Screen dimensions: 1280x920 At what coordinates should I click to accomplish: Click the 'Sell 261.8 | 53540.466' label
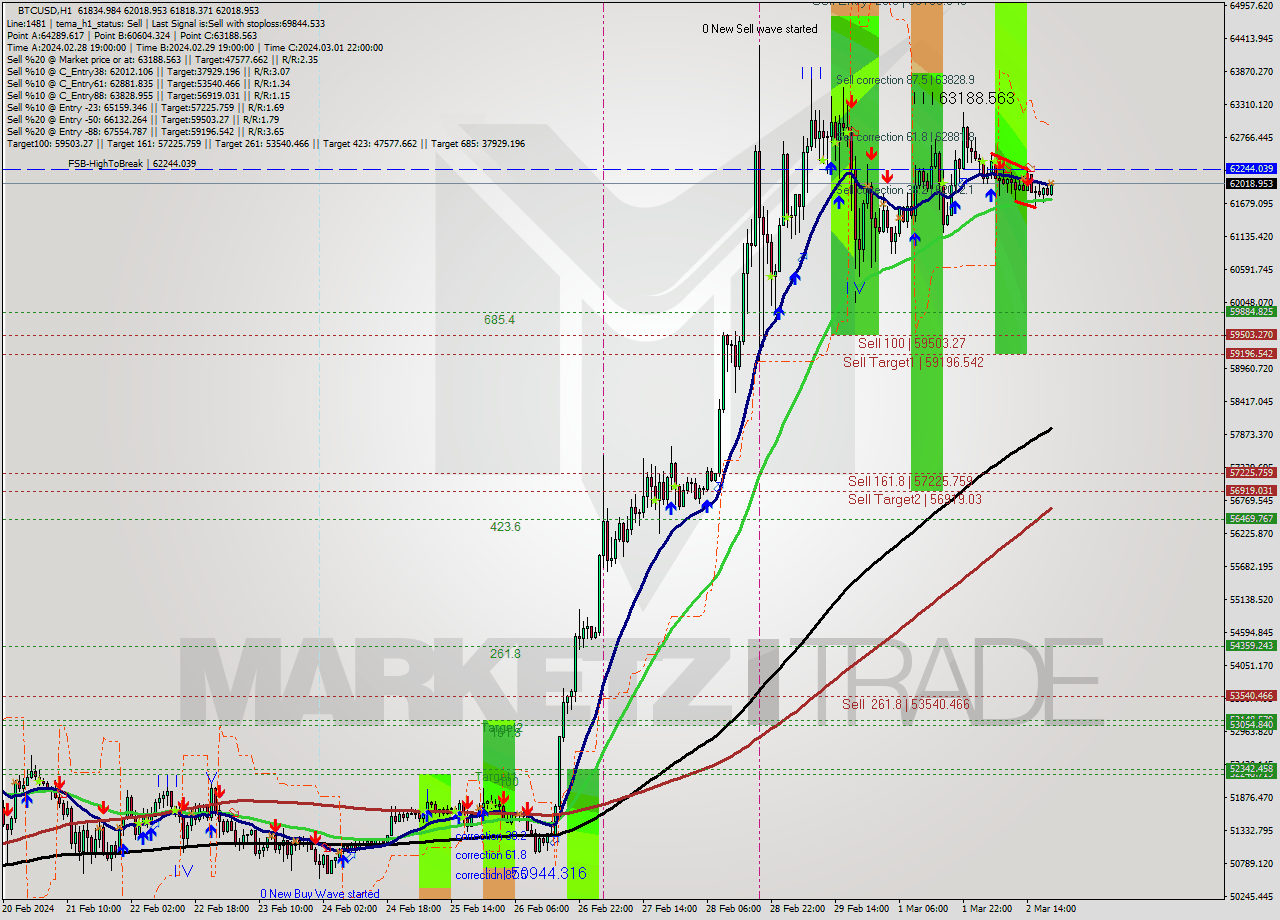pos(905,704)
